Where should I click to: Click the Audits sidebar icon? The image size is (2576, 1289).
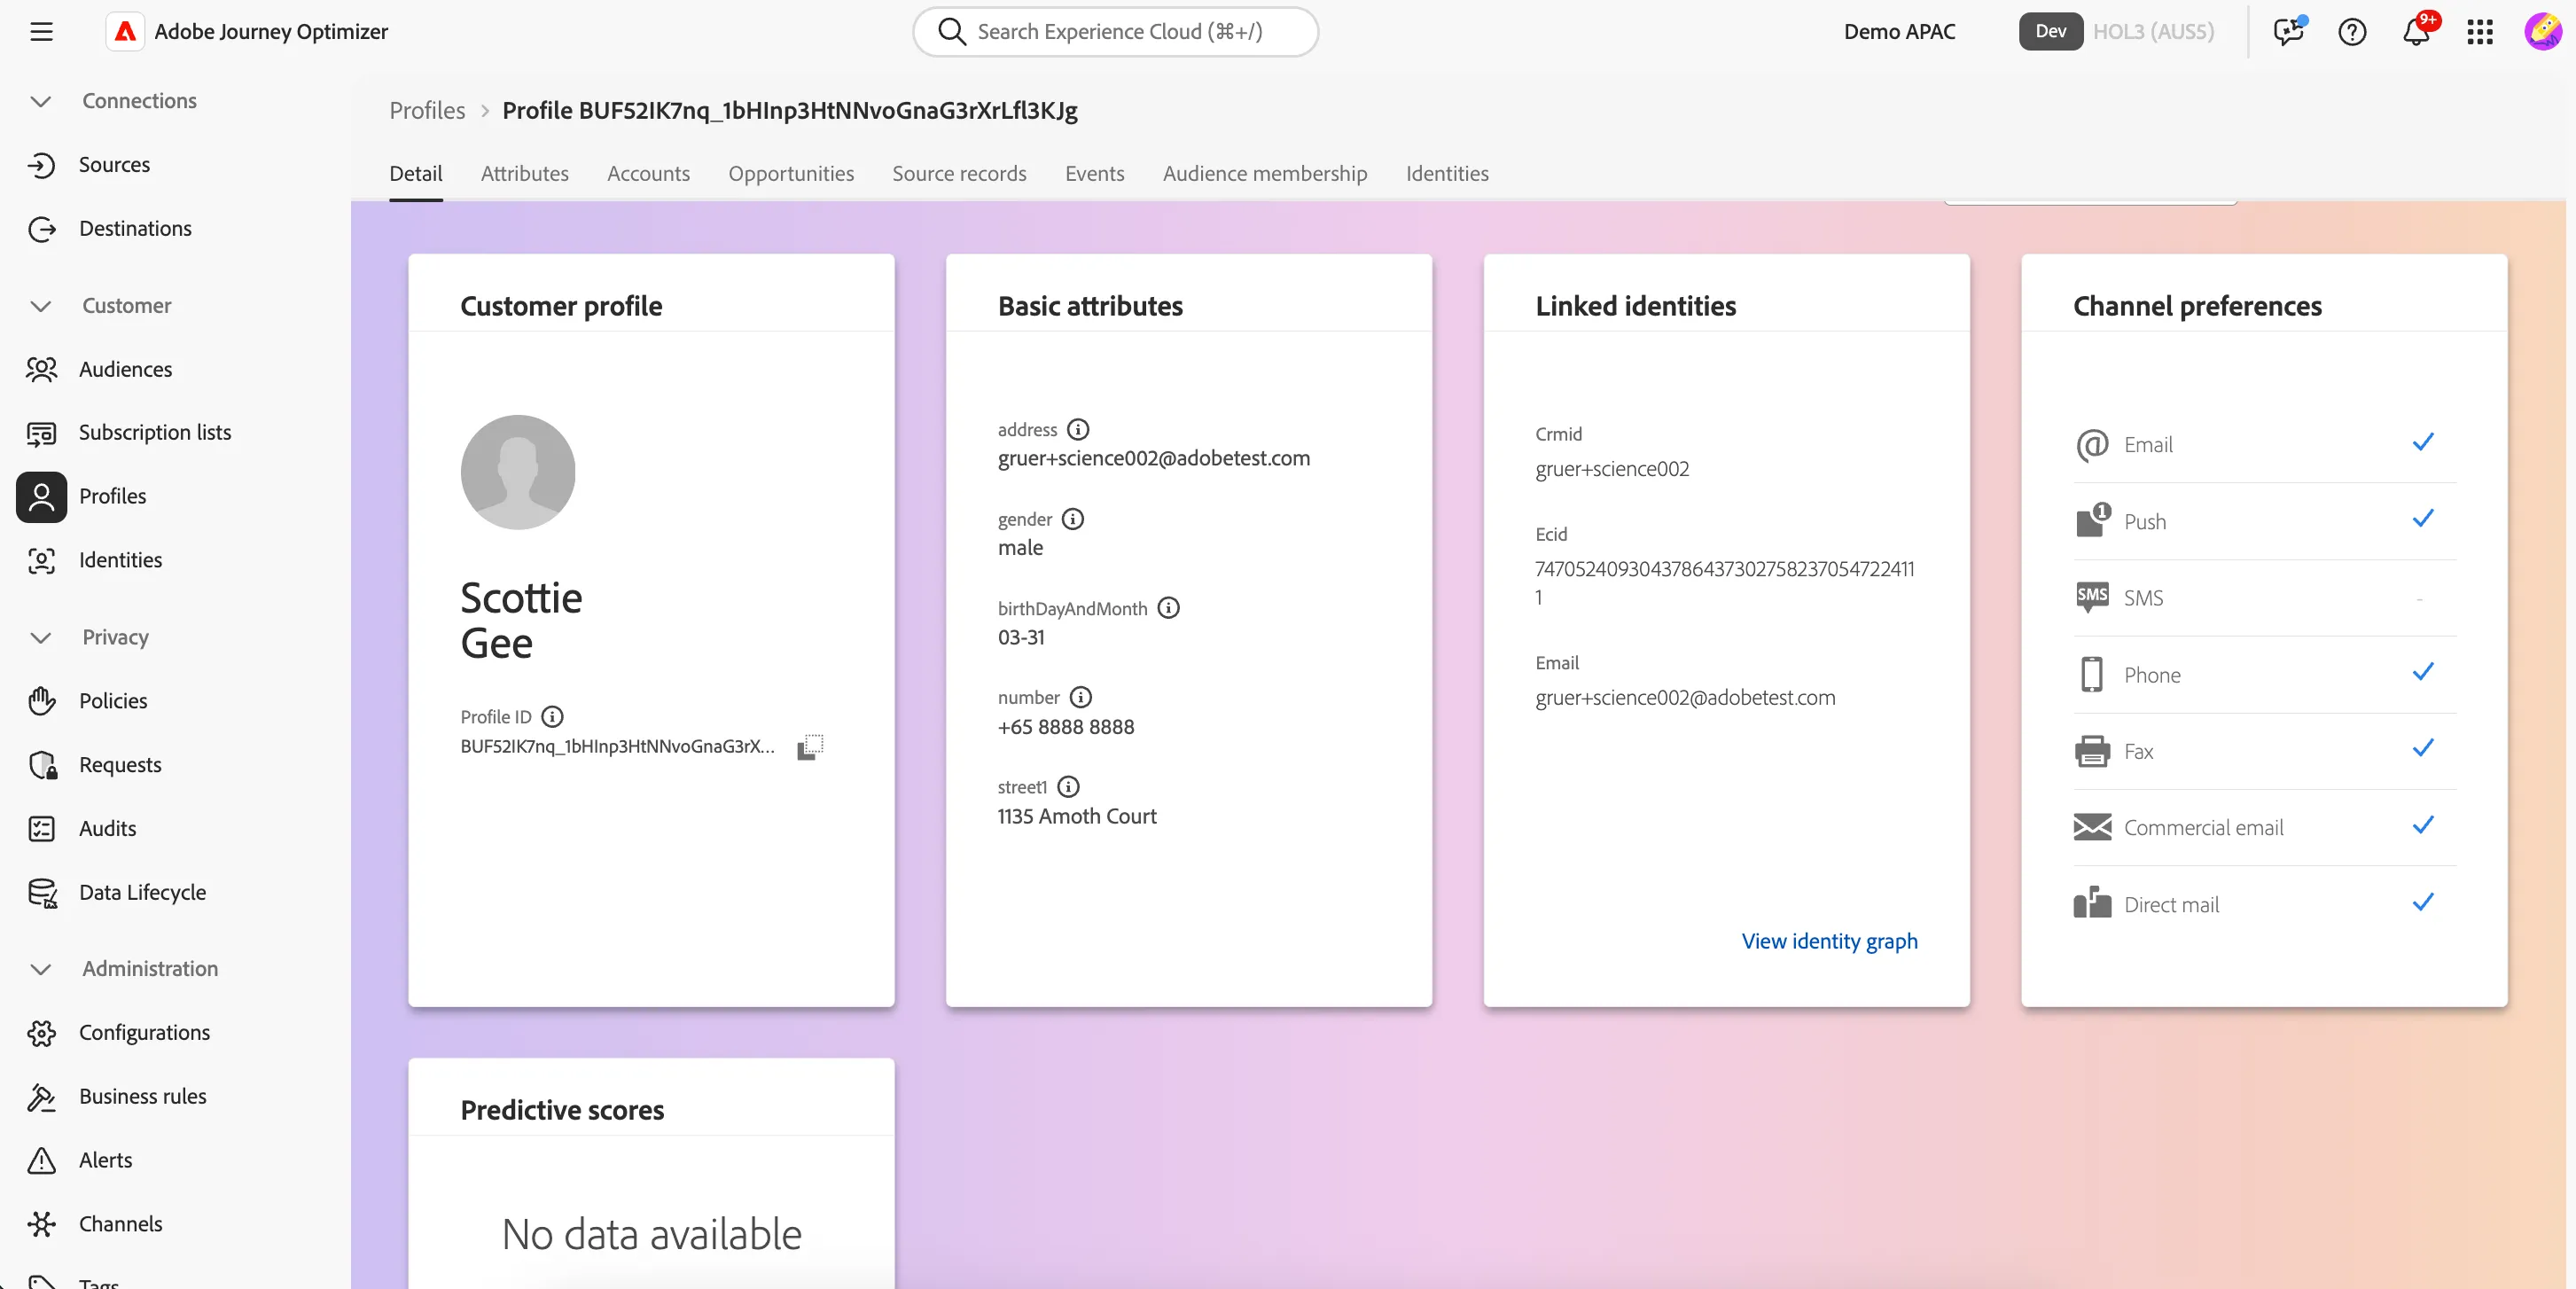click(x=41, y=829)
